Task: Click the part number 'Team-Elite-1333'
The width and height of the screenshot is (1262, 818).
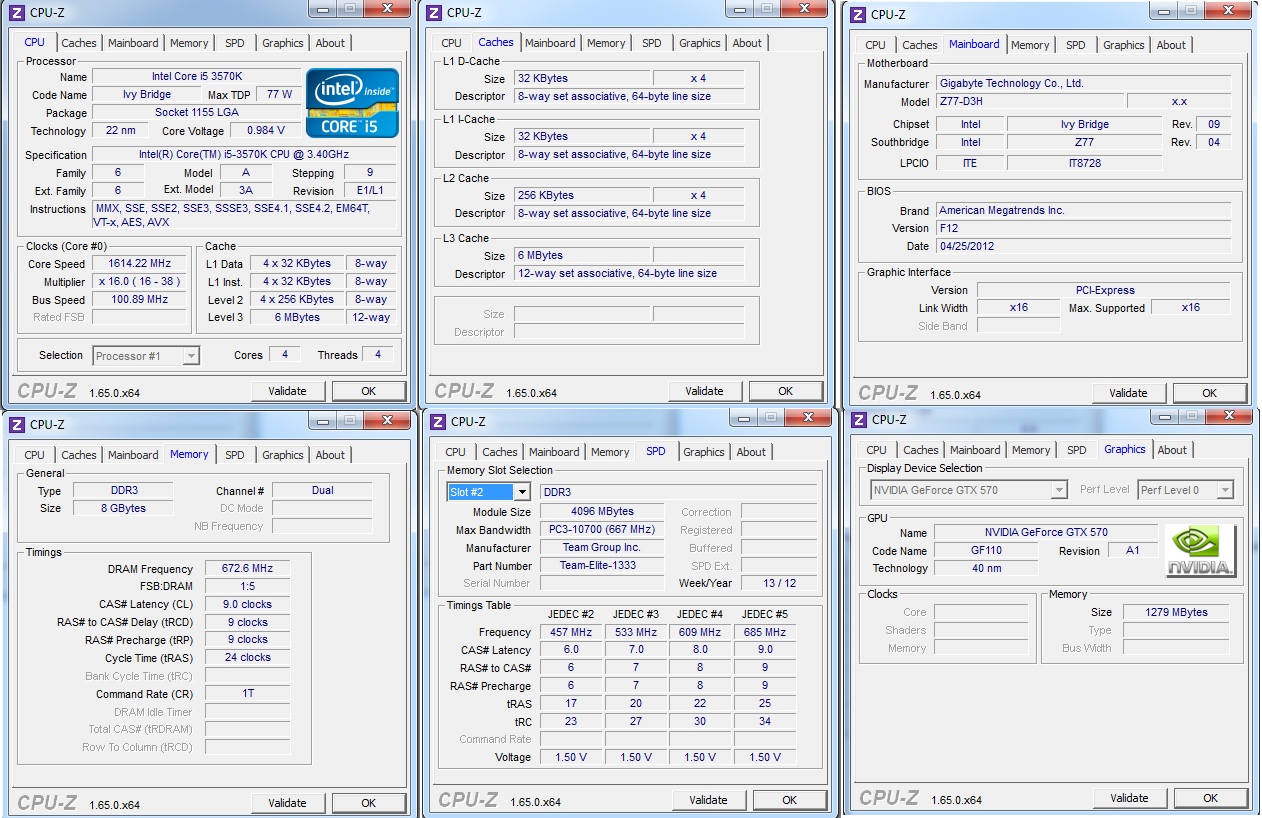Action: [x=602, y=566]
